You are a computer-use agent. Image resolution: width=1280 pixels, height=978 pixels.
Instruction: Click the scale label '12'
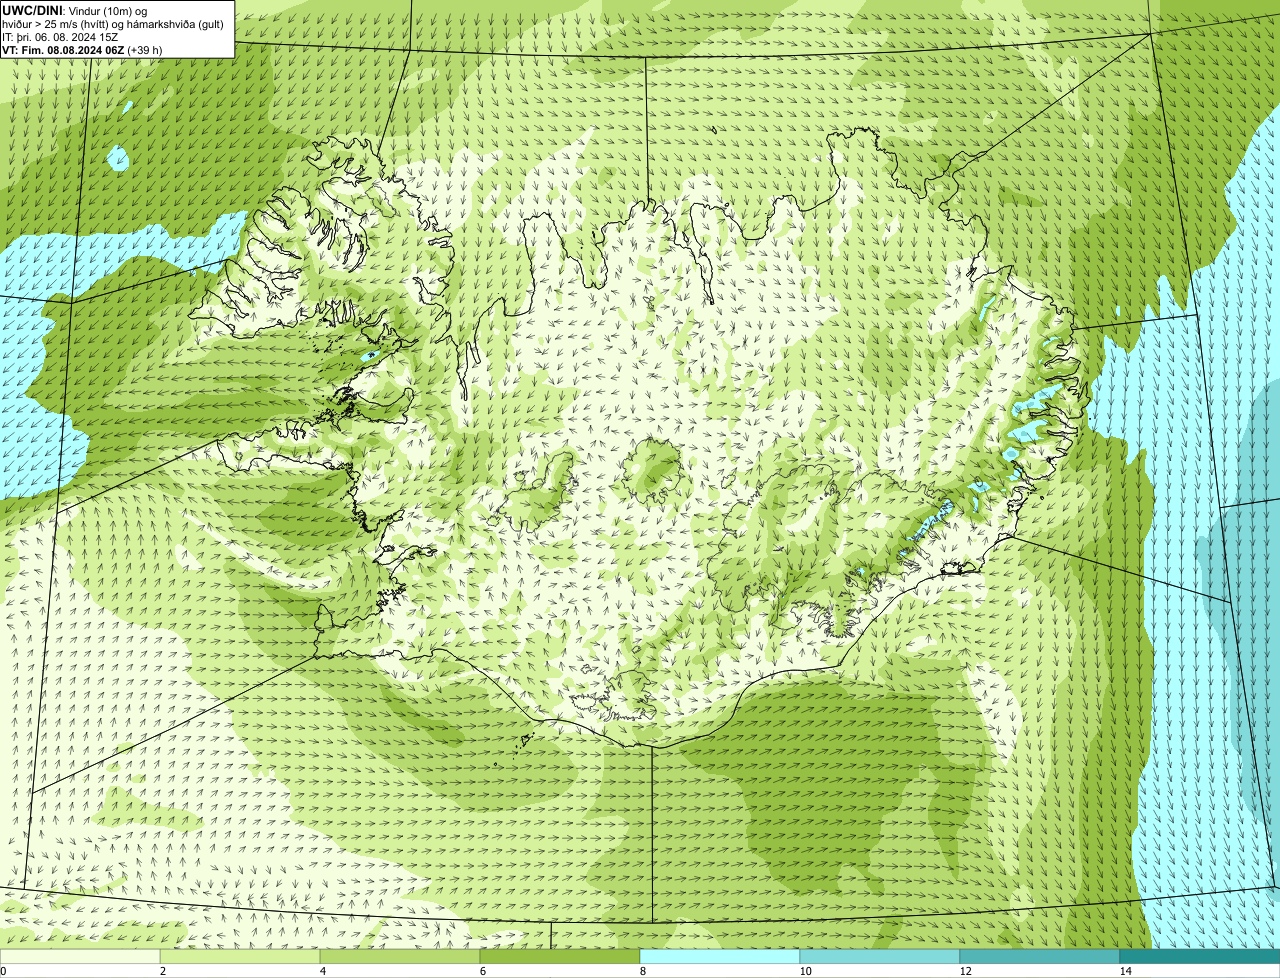[x=965, y=971]
